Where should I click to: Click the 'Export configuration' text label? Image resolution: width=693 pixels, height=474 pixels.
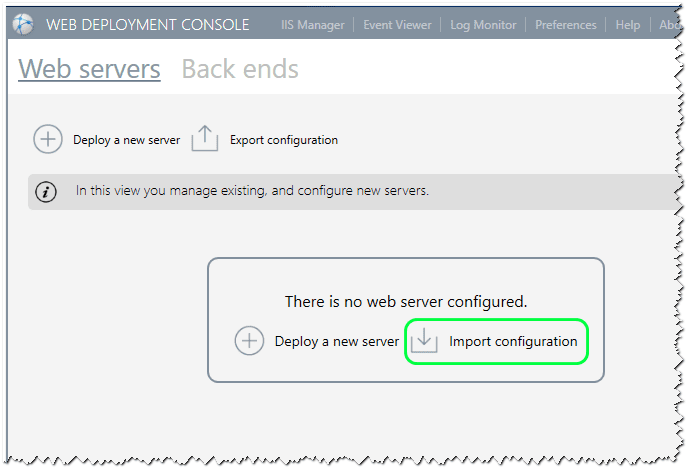(284, 140)
